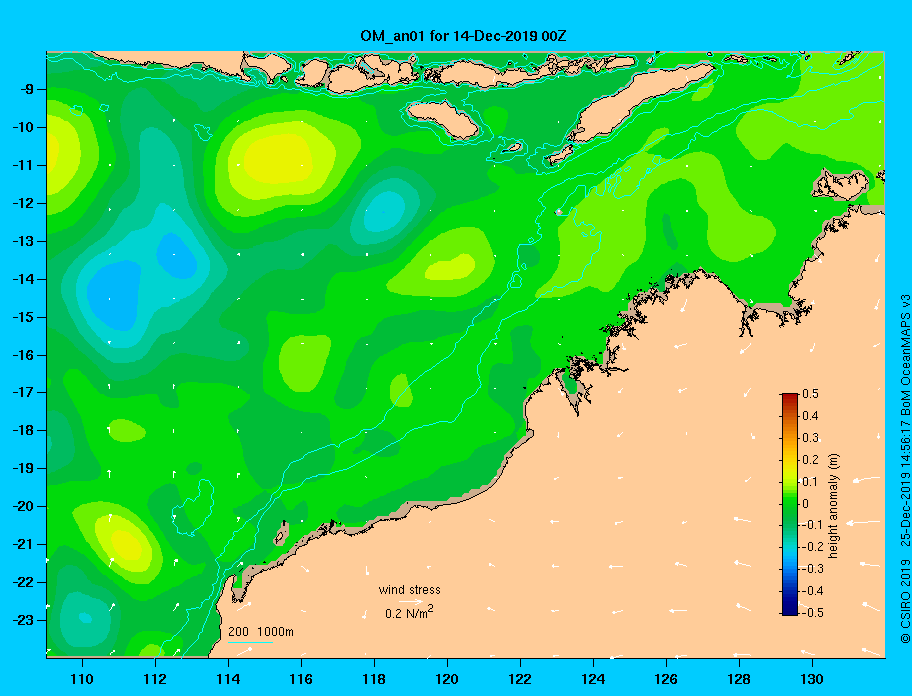Click the colorbar tick label '-0.4'
The height and width of the screenshot is (696, 912).
tap(811, 591)
